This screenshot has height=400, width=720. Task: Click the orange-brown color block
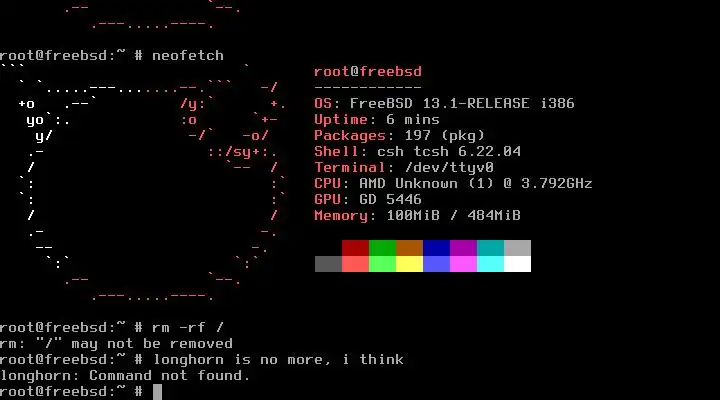point(410,248)
